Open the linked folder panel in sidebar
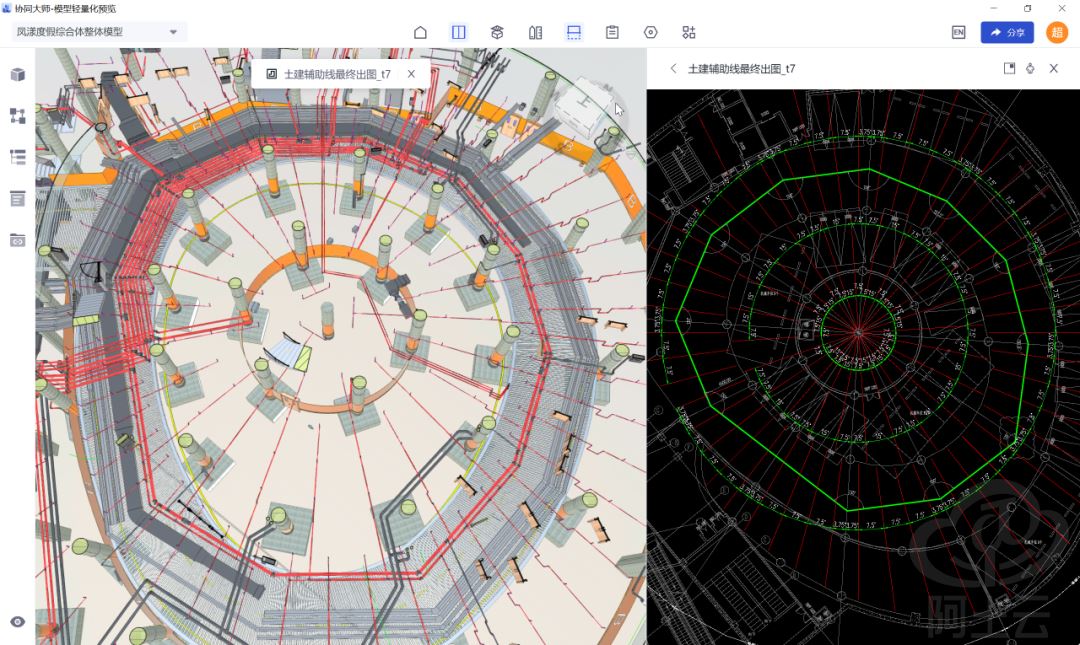 [17, 240]
